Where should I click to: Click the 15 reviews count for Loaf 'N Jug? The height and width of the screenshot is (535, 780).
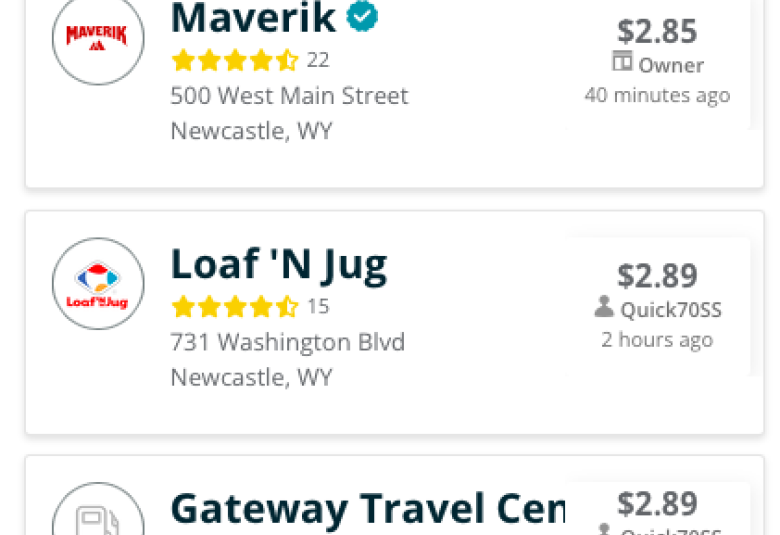[318, 307]
